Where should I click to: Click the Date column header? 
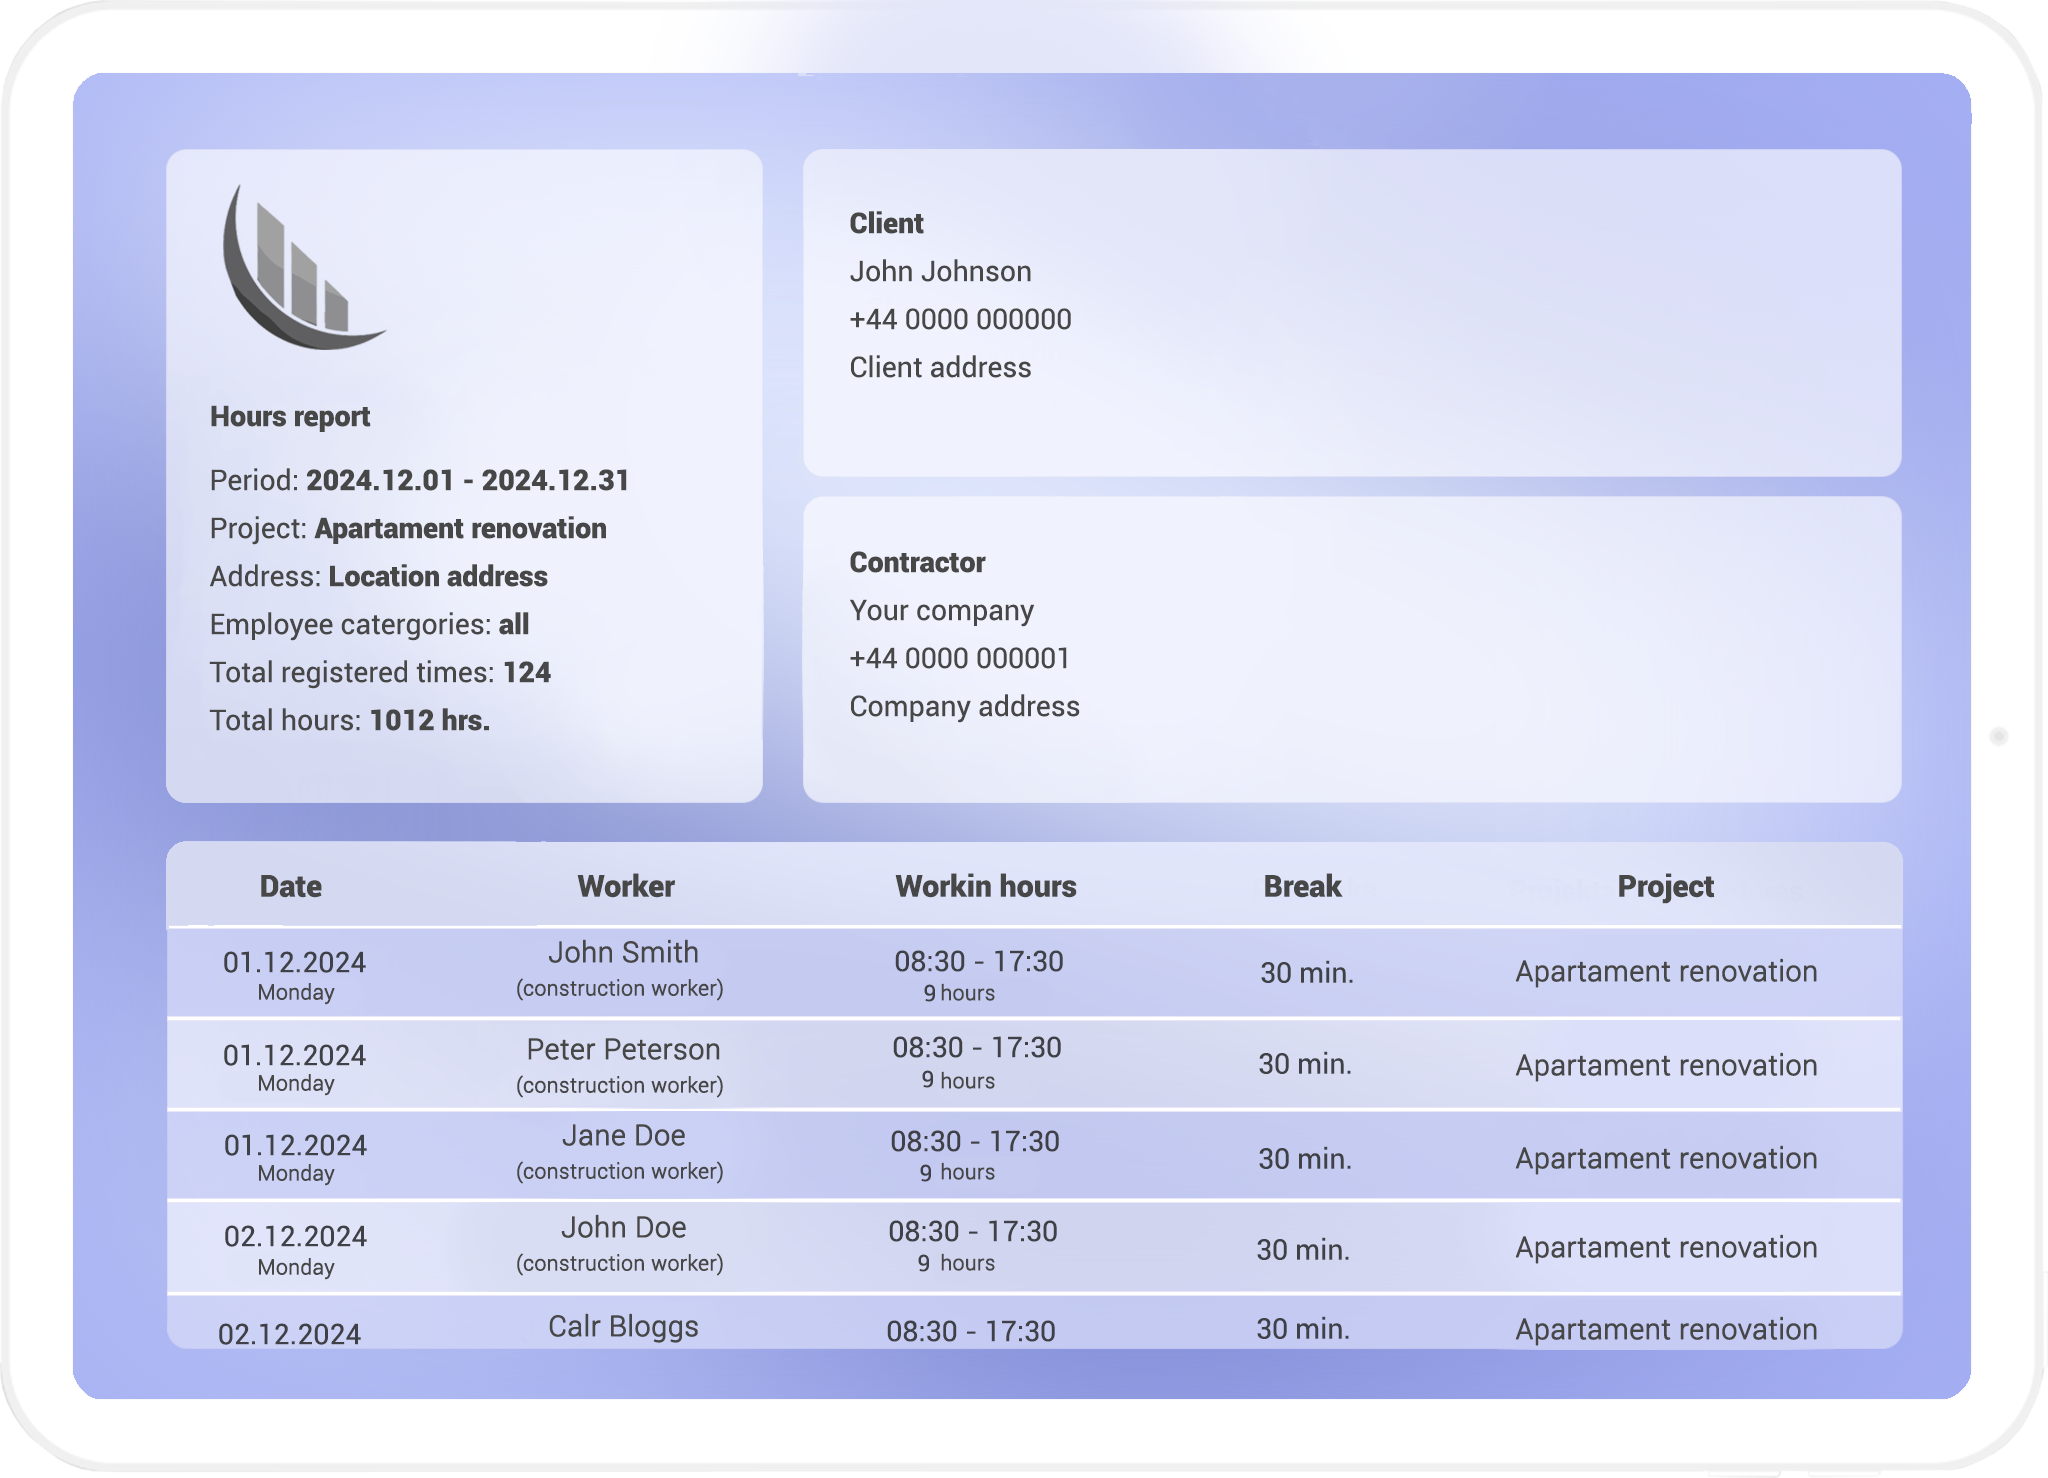(290, 886)
